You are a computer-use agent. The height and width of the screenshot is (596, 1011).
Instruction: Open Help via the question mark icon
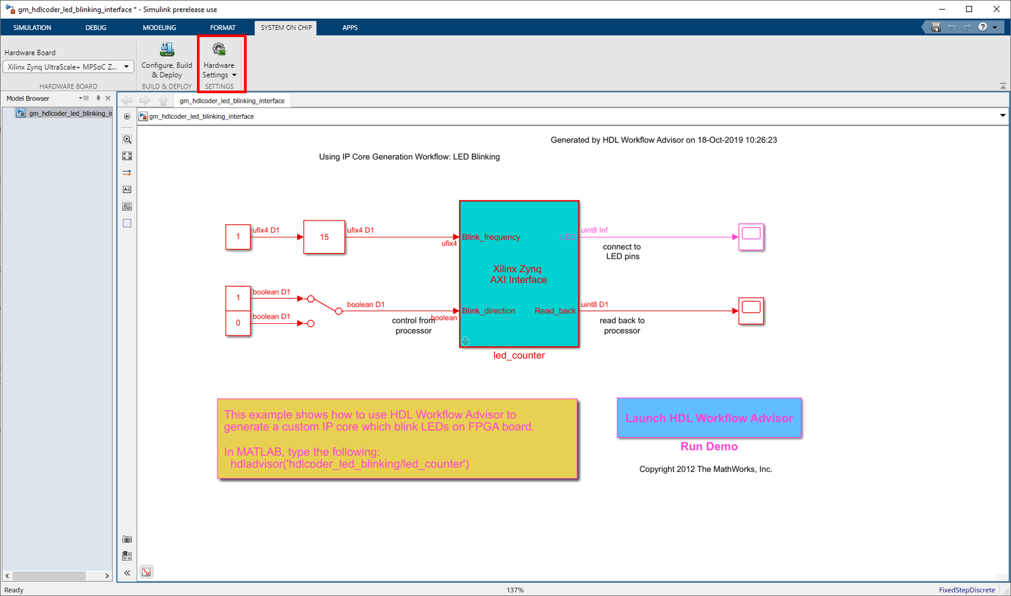point(983,27)
